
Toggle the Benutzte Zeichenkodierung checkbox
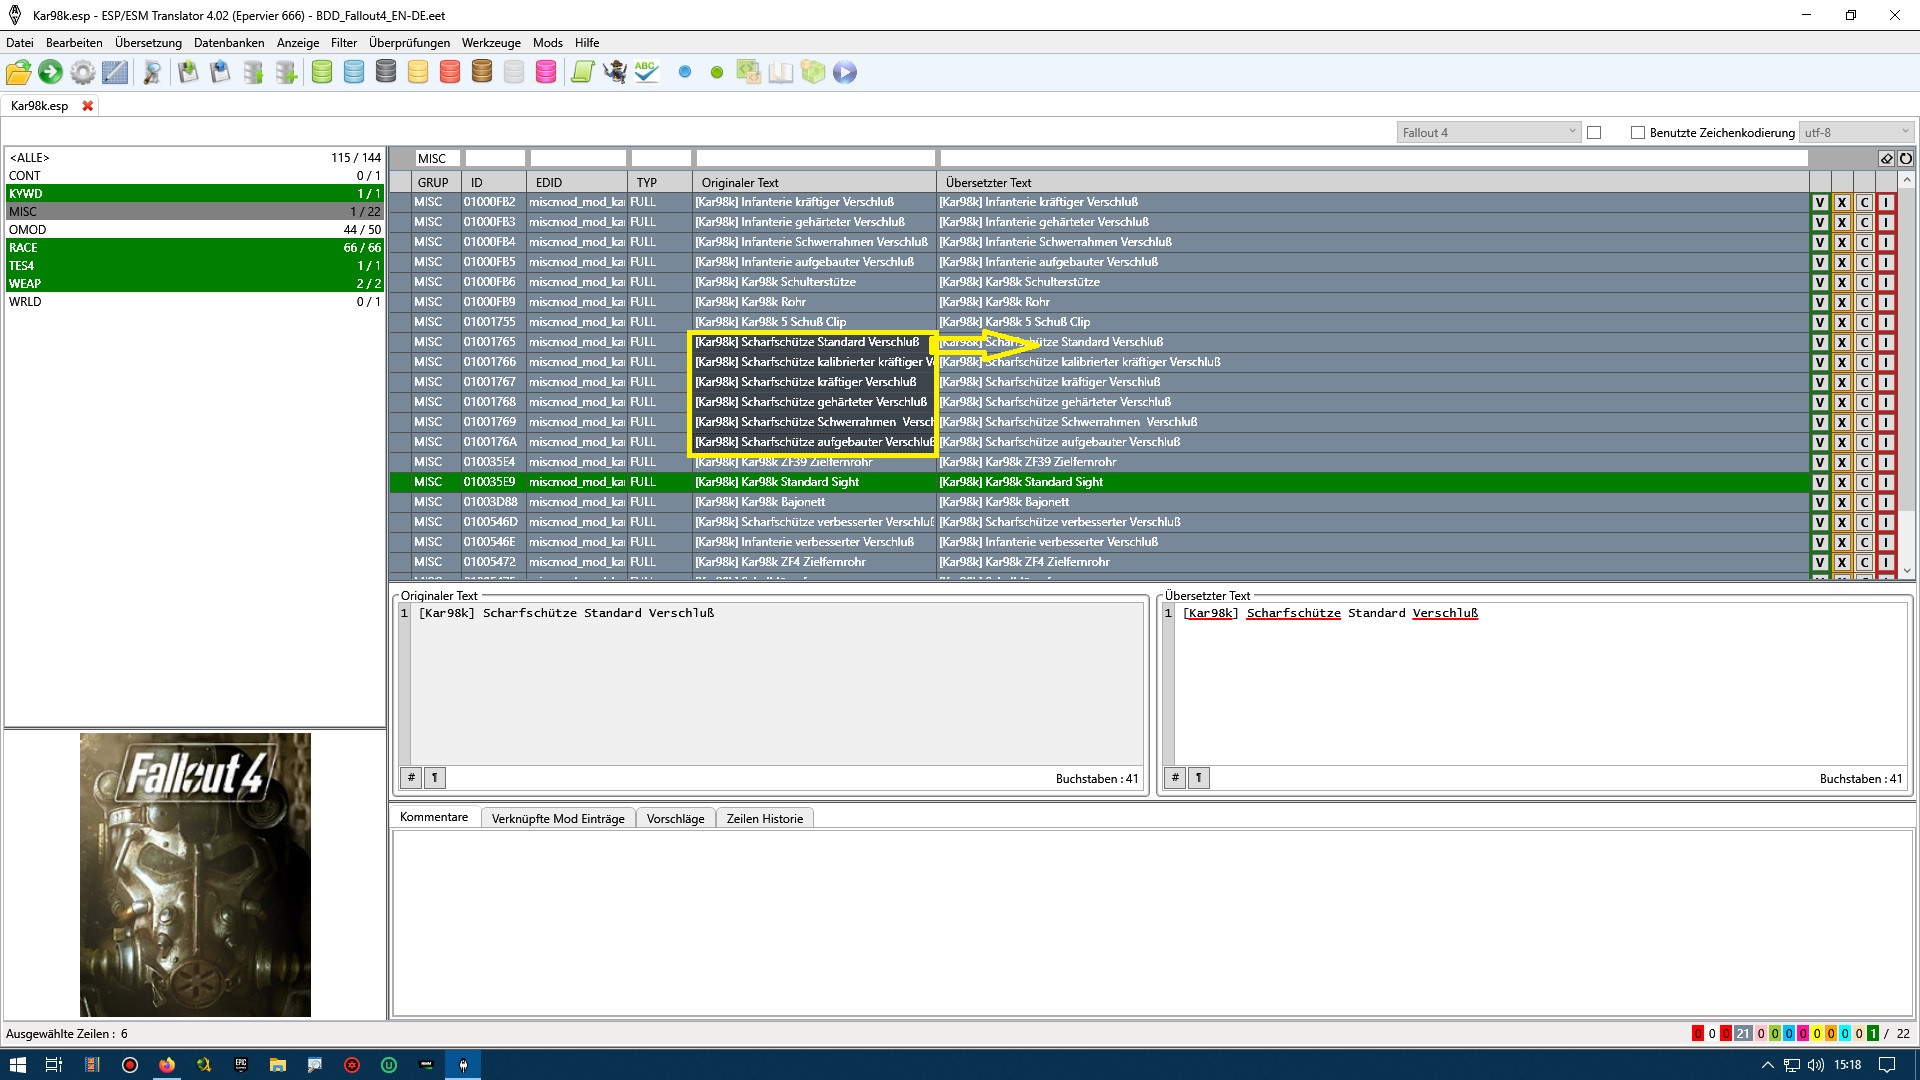pyautogui.click(x=1638, y=132)
